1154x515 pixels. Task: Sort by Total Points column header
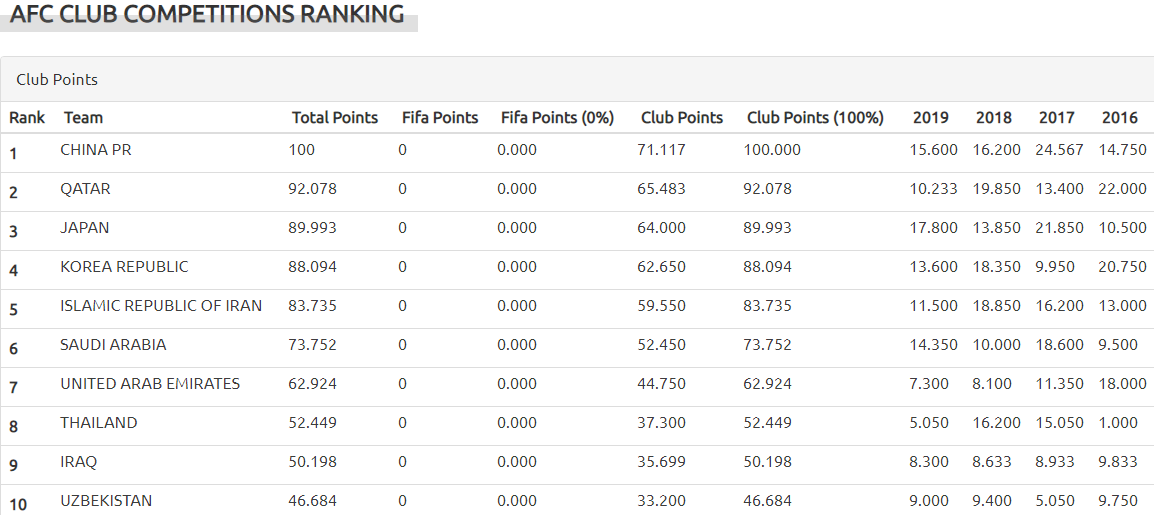pyautogui.click(x=335, y=118)
